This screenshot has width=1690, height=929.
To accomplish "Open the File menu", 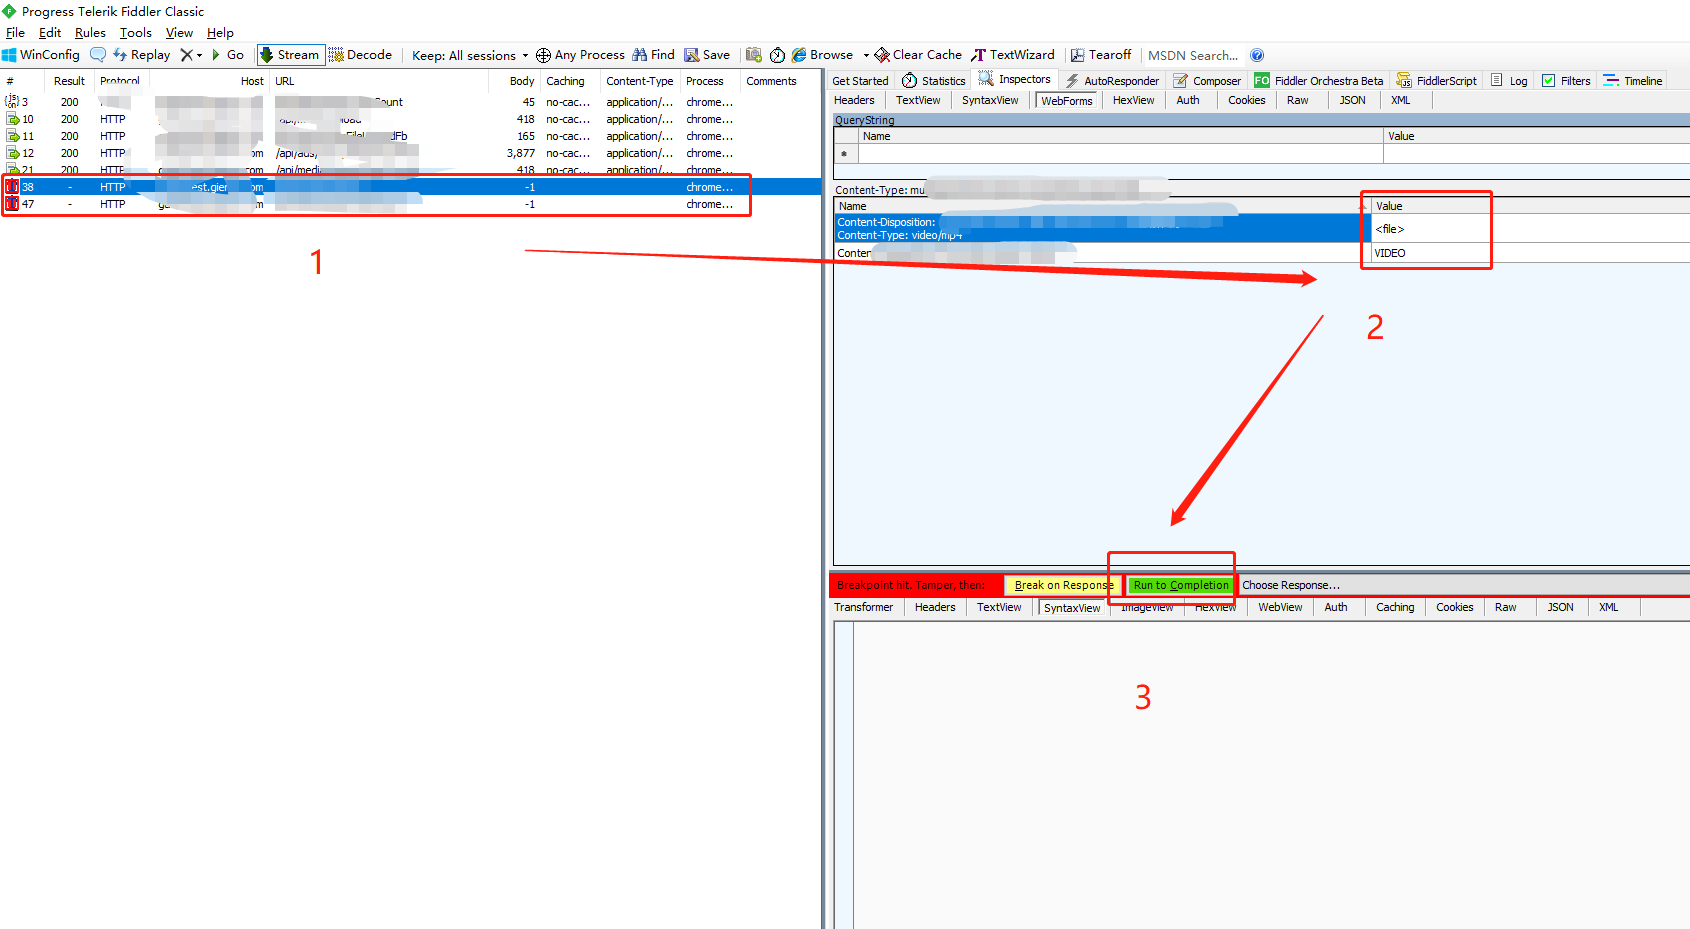I will (x=15, y=33).
